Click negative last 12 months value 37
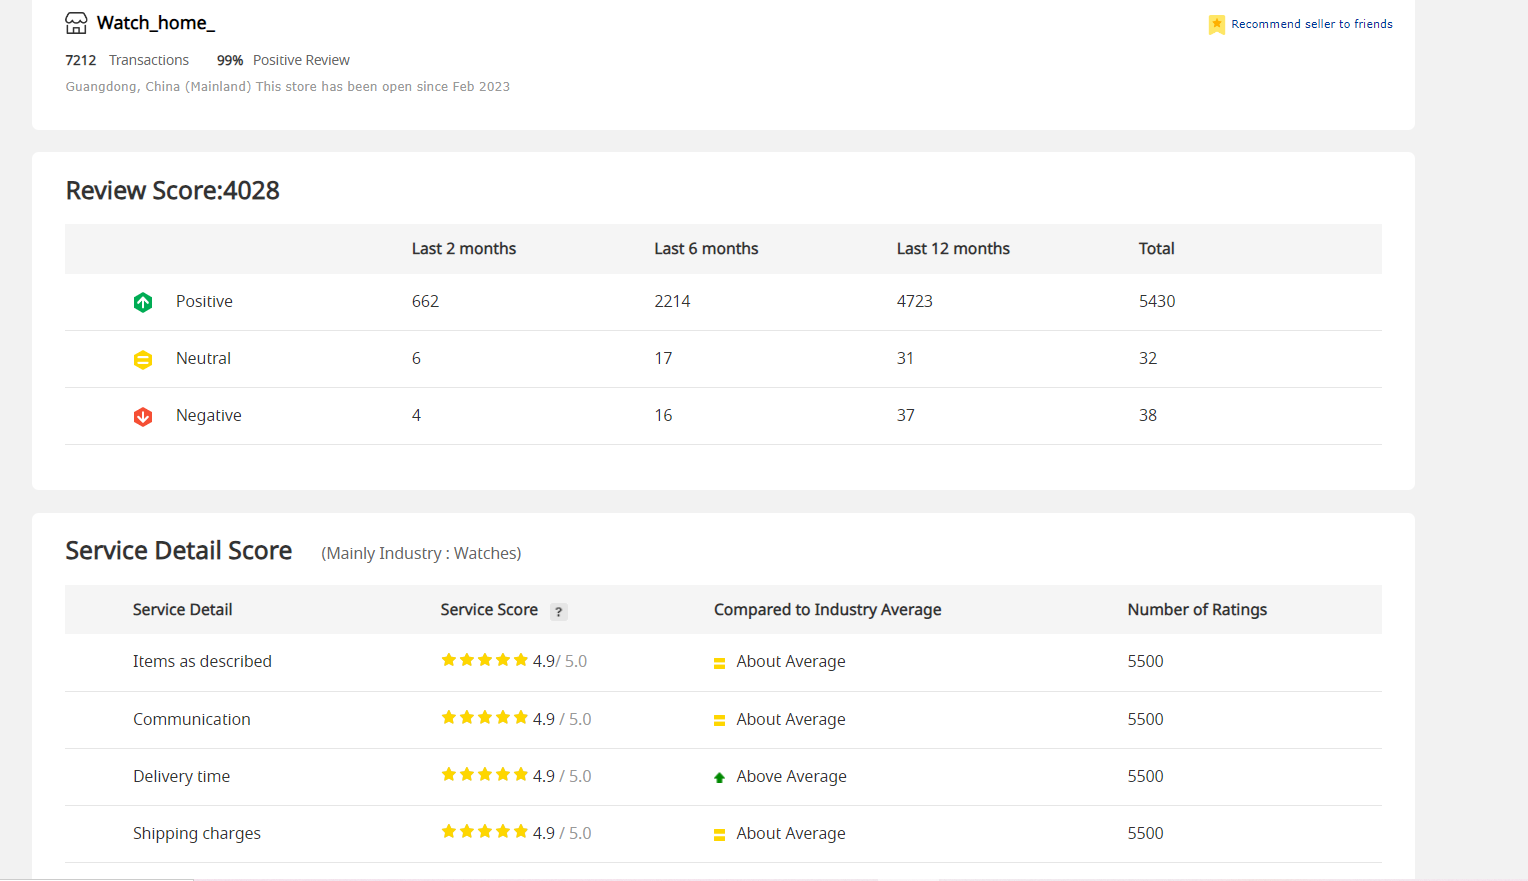 click(905, 416)
